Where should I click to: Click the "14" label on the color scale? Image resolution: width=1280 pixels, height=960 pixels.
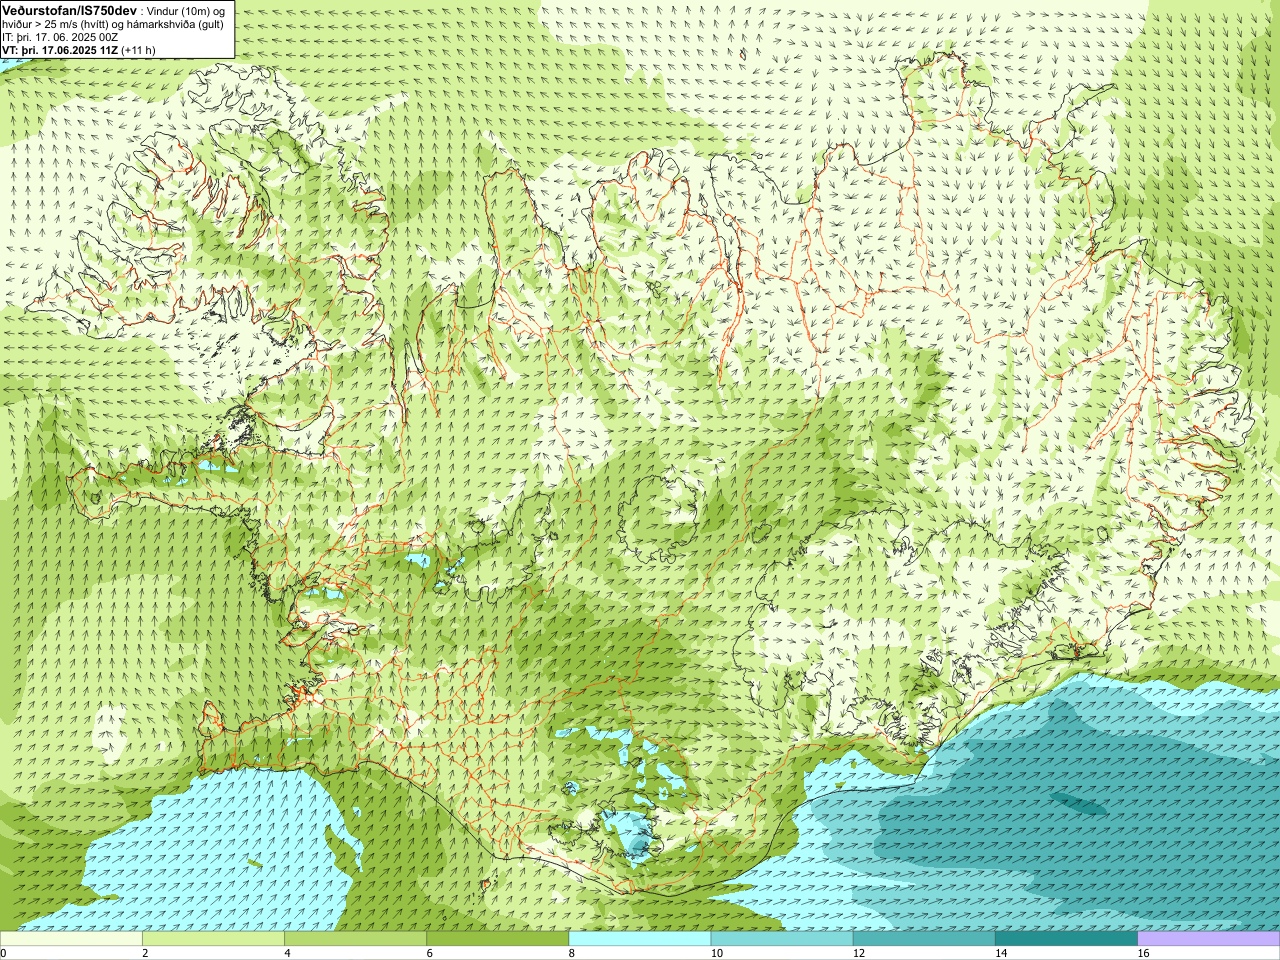click(1000, 953)
